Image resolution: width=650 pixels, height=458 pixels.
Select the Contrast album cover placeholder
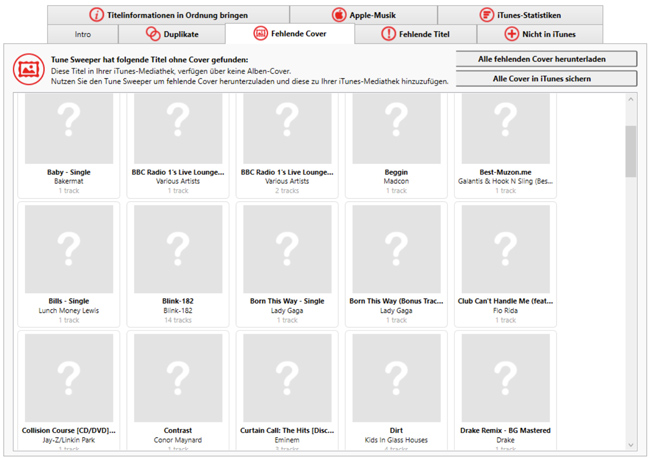pos(178,378)
